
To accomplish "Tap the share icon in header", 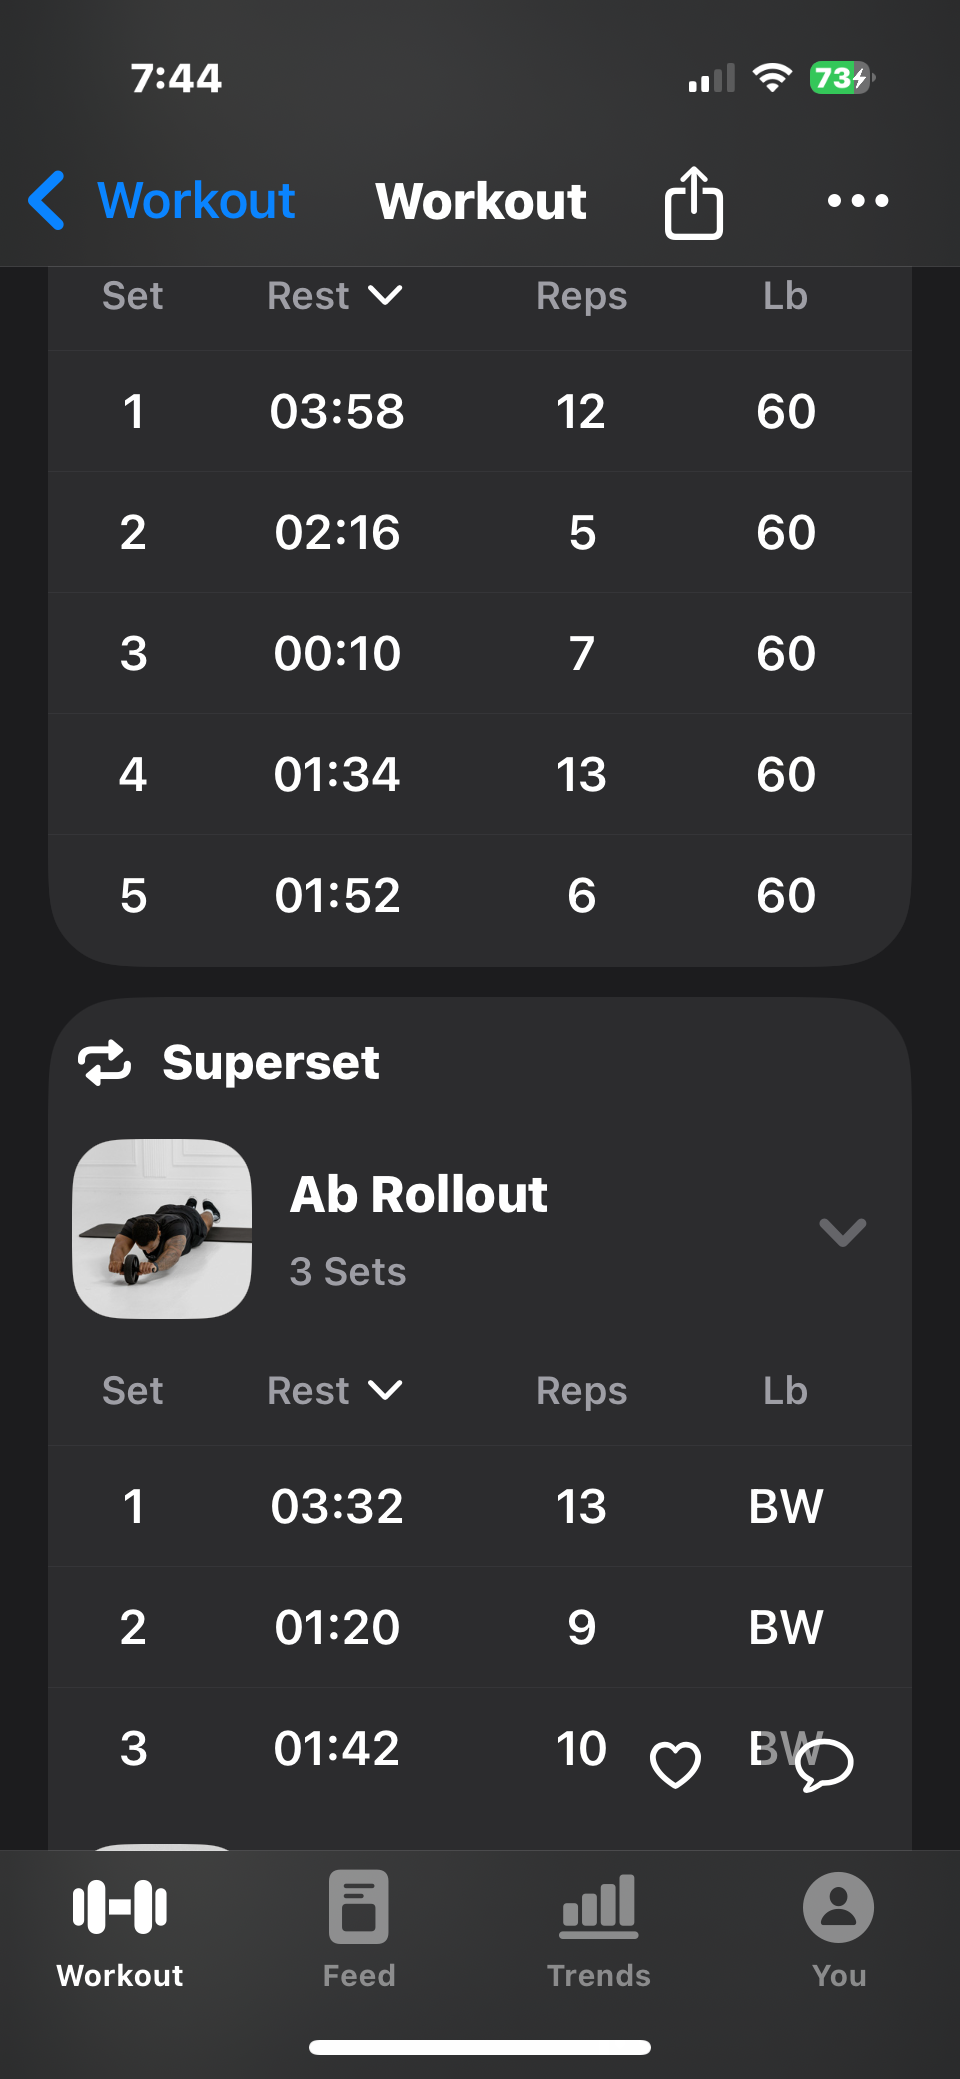I will pyautogui.click(x=693, y=202).
